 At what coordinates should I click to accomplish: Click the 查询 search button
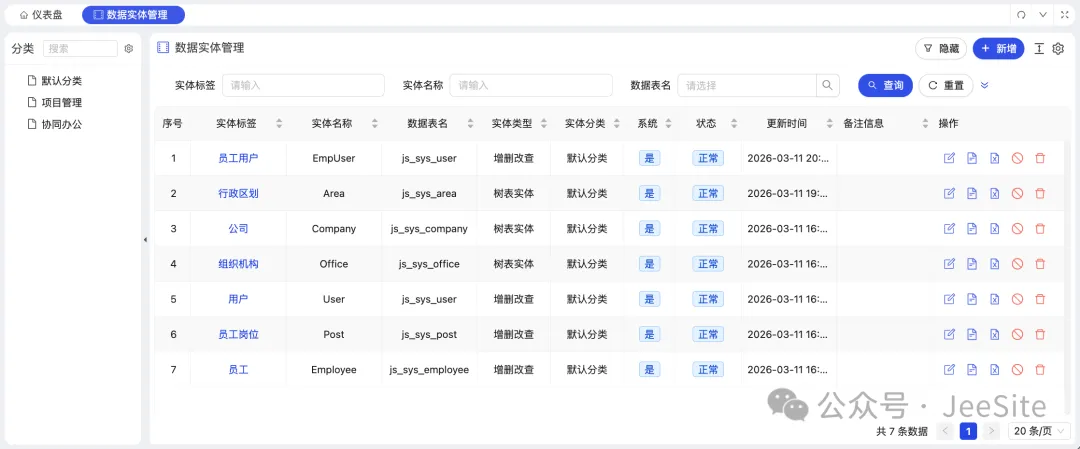pos(885,86)
